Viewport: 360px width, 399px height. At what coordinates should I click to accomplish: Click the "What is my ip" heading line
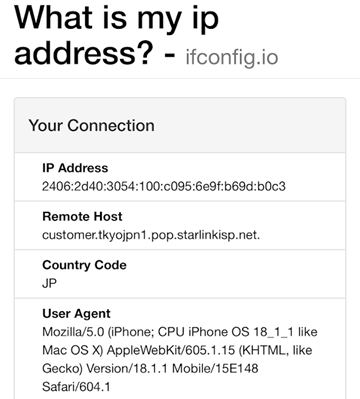[116, 19]
